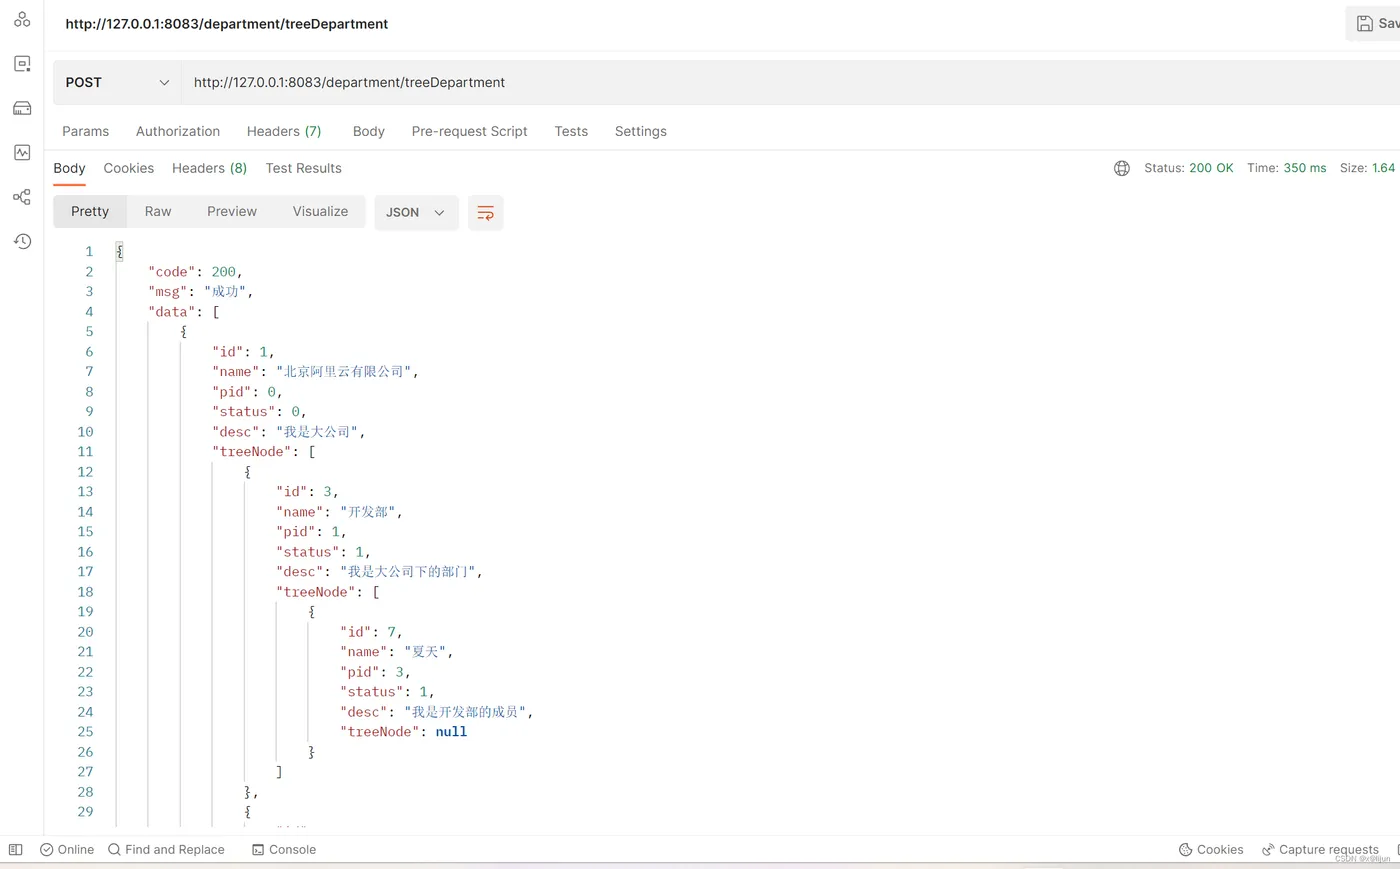Click the "data" key on line 4
Image resolution: width=1400 pixels, height=869 pixels.
click(x=171, y=312)
